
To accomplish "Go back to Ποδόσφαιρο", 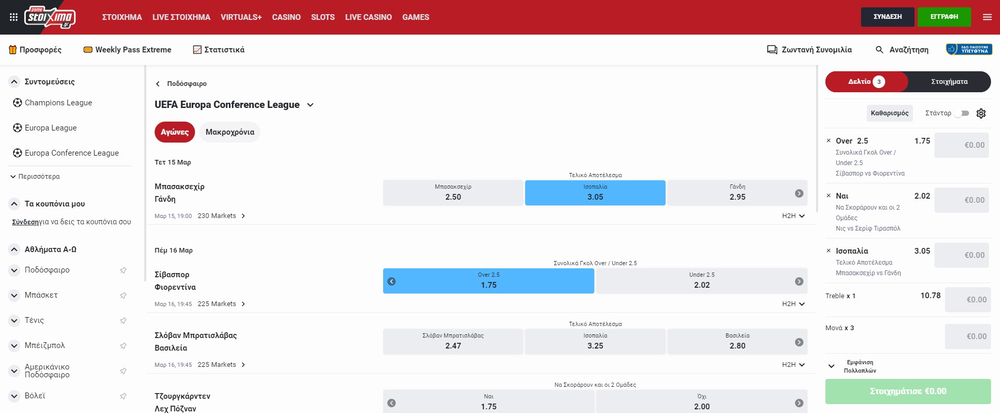I will pyautogui.click(x=181, y=83).
